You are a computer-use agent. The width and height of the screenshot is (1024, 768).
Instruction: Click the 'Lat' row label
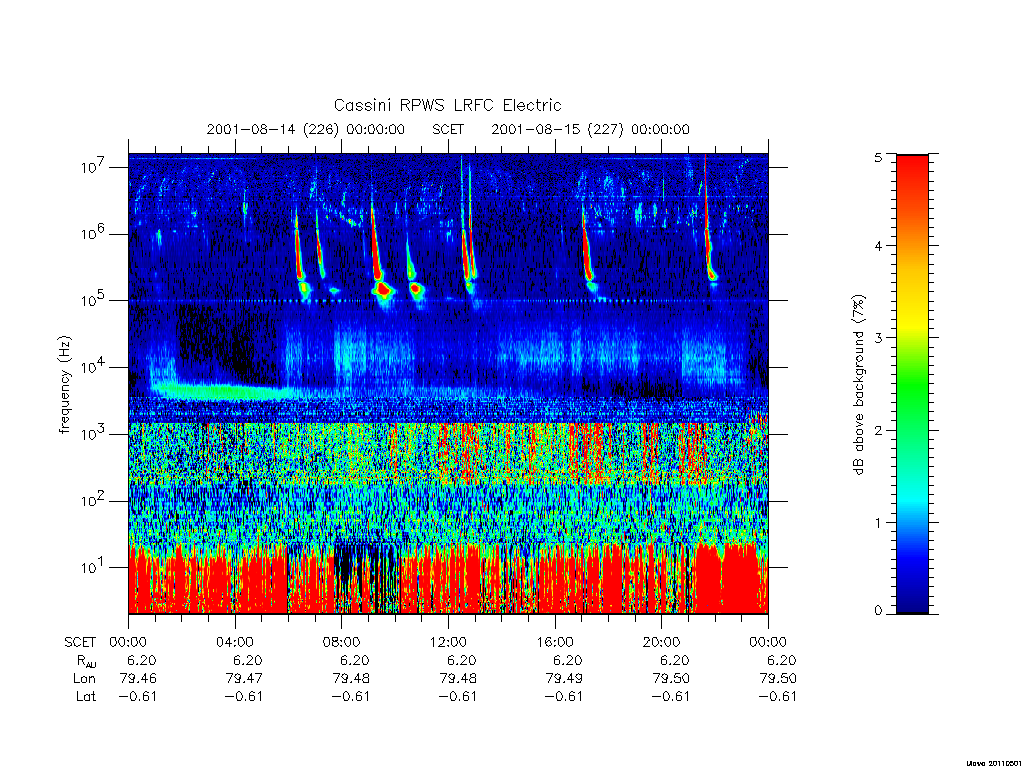[x=86, y=696]
